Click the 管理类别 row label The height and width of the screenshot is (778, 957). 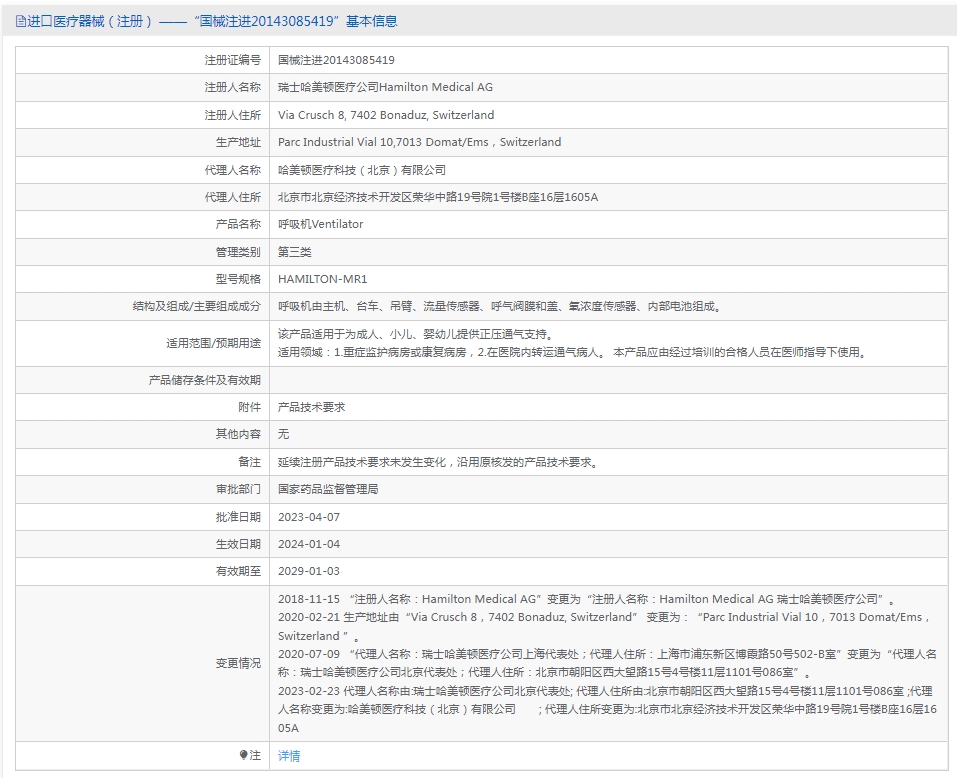[238, 251]
